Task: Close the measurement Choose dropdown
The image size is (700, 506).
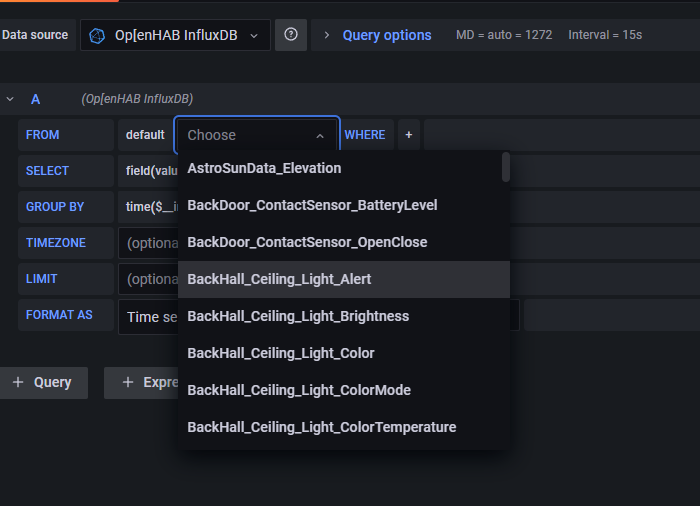Action: pyautogui.click(x=320, y=135)
